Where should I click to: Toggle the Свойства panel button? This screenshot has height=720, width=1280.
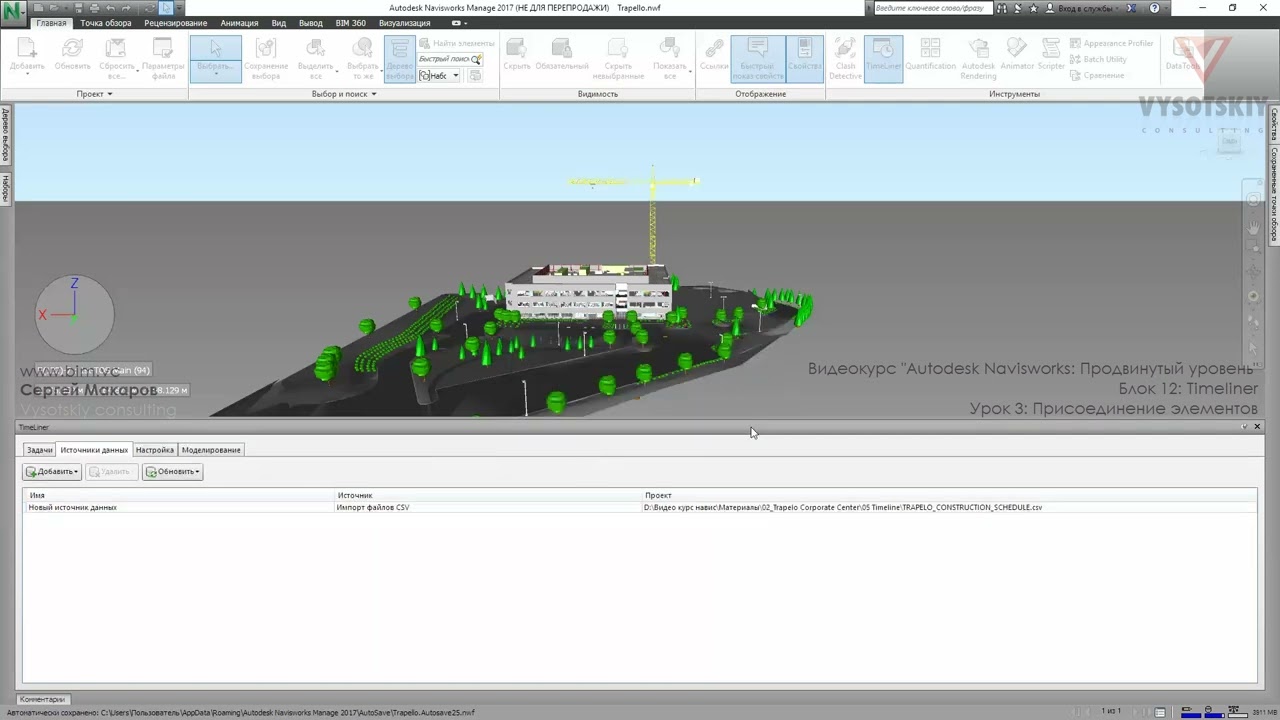click(805, 59)
